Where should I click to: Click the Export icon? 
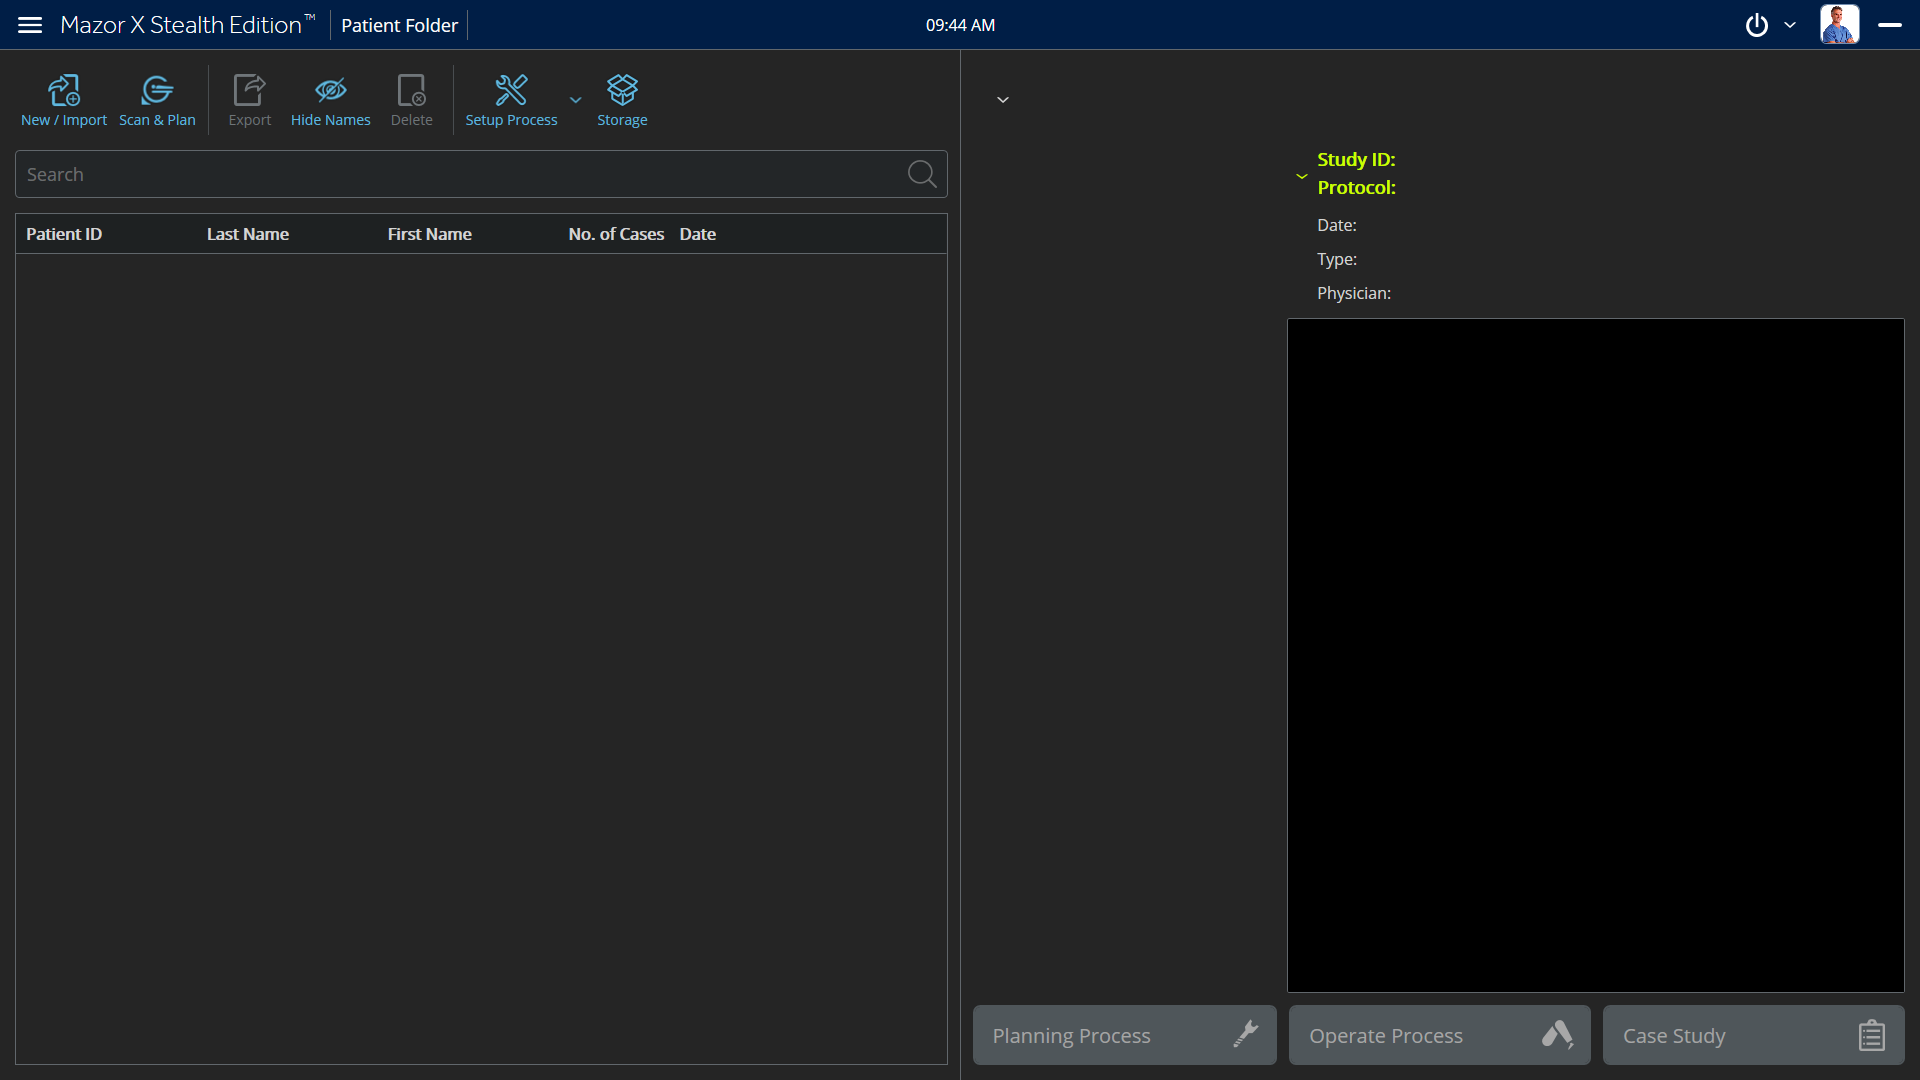(249, 91)
